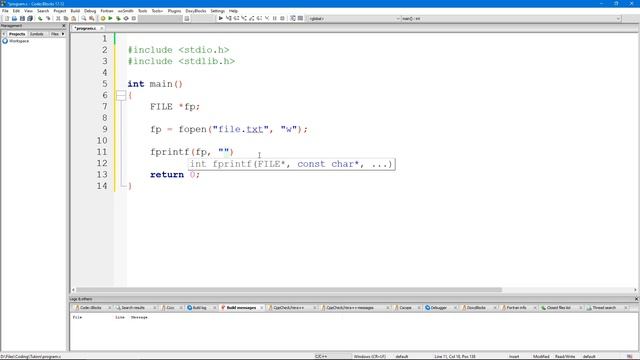Switch to the Symbols tab

tap(37, 34)
